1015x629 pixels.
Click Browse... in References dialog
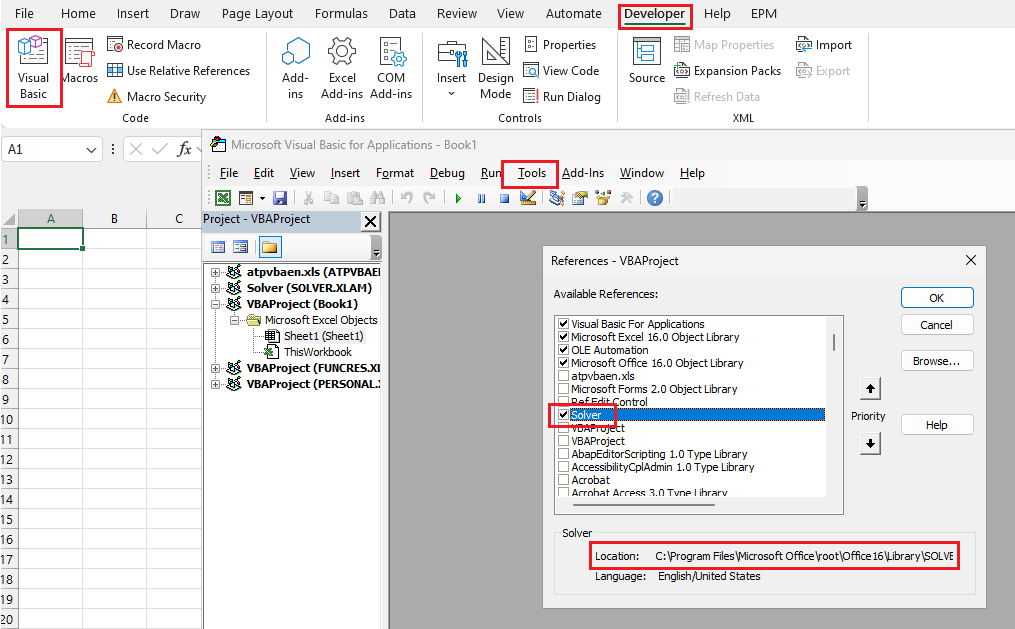pyautogui.click(x=937, y=361)
